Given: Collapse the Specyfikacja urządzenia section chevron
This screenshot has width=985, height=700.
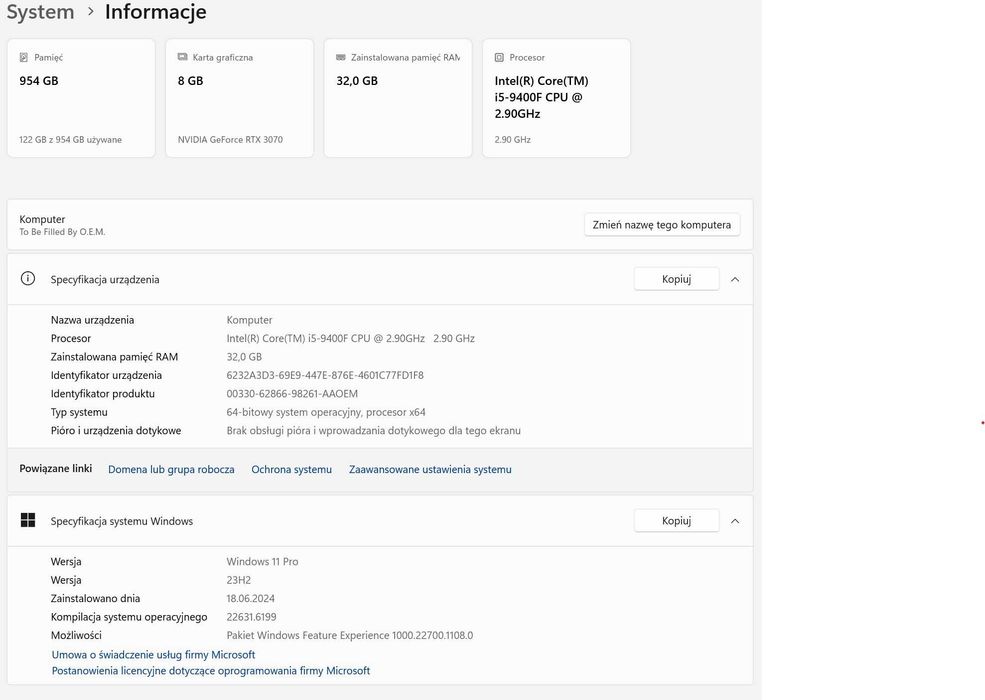Looking at the screenshot, I should [x=735, y=279].
